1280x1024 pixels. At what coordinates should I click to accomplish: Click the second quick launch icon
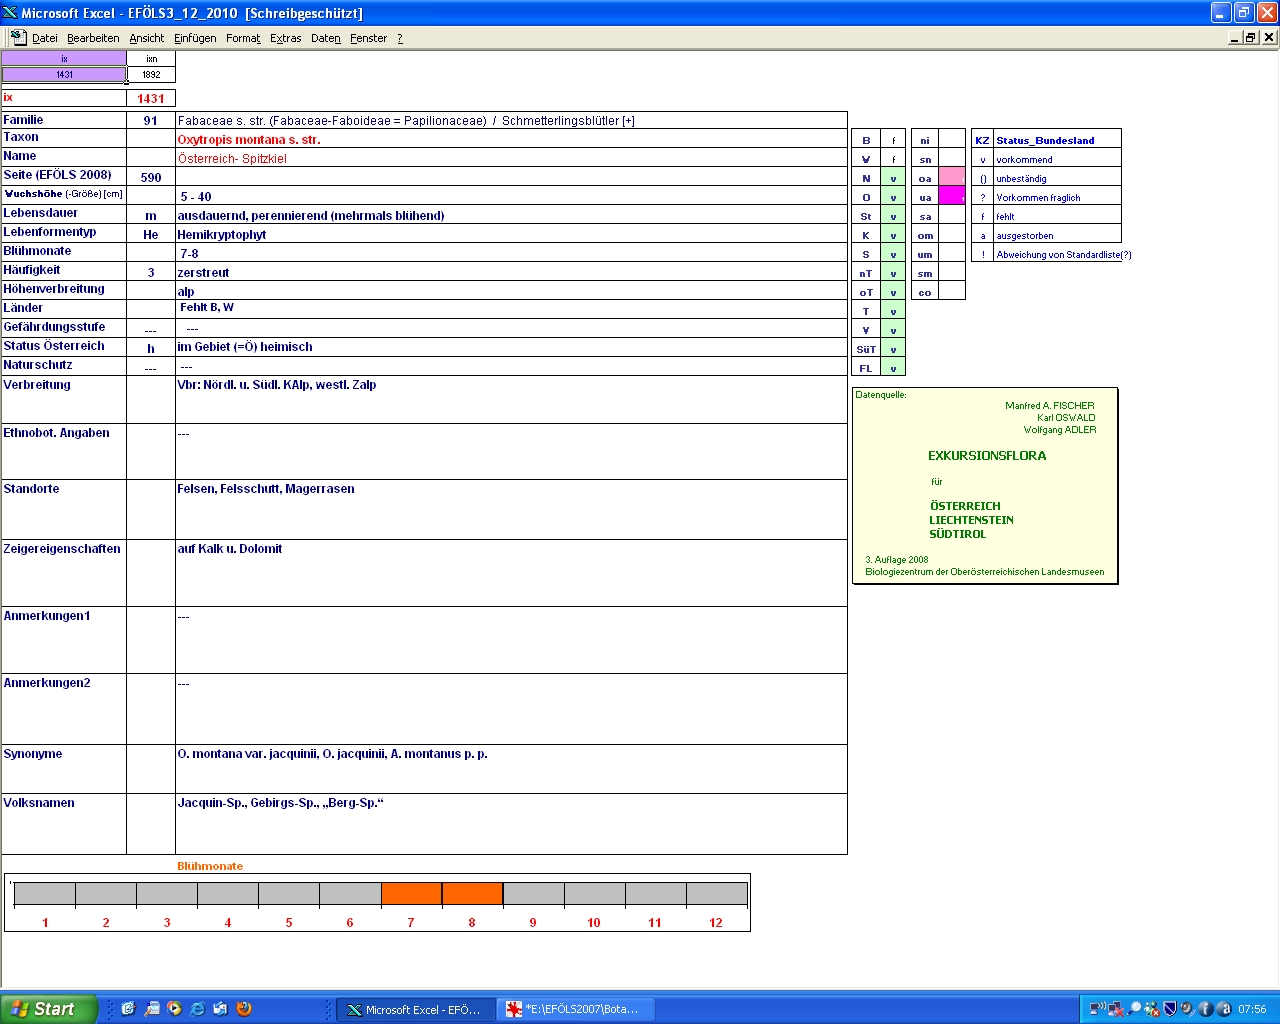(151, 1009)
